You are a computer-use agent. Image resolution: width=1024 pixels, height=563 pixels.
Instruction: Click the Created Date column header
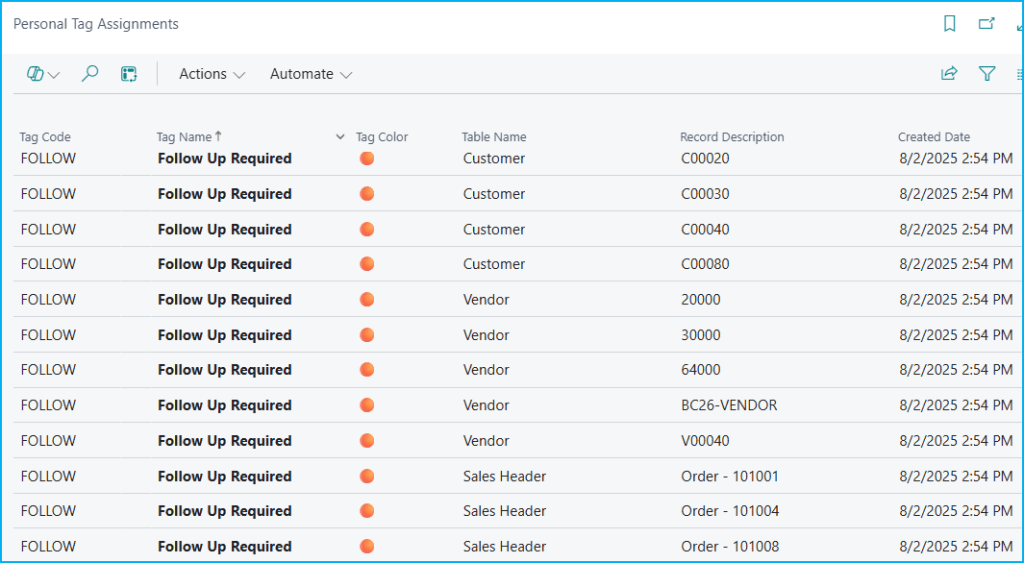click(x=933, y=137)
